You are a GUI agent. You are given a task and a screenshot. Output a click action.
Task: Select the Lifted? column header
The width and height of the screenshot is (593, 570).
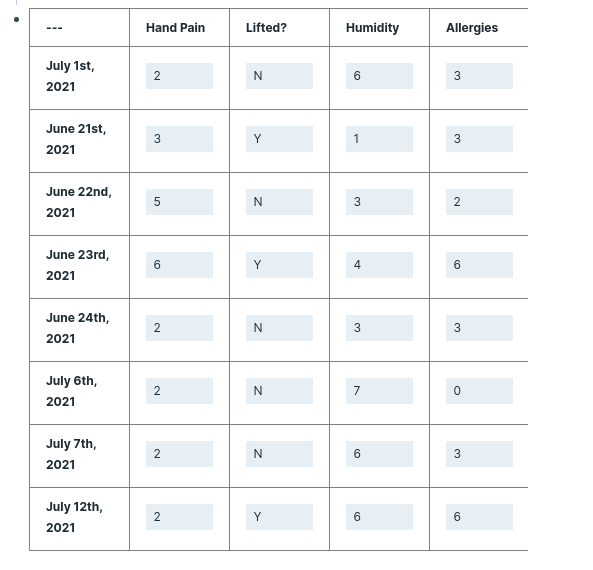pos(266,28)
